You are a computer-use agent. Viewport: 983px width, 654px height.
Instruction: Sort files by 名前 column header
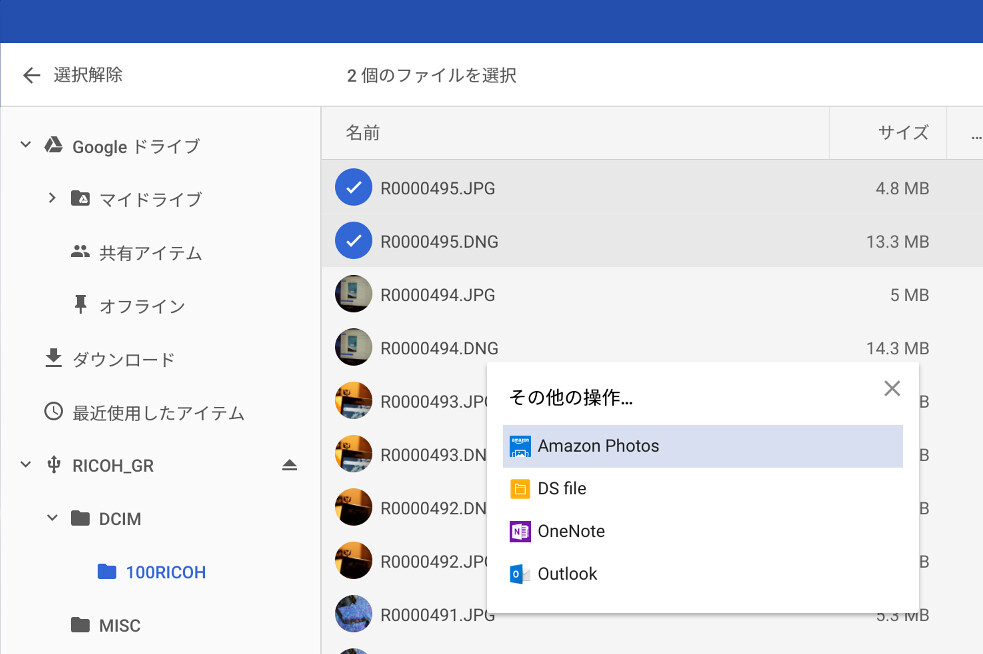pyautogui.click(x=363, y=133)
